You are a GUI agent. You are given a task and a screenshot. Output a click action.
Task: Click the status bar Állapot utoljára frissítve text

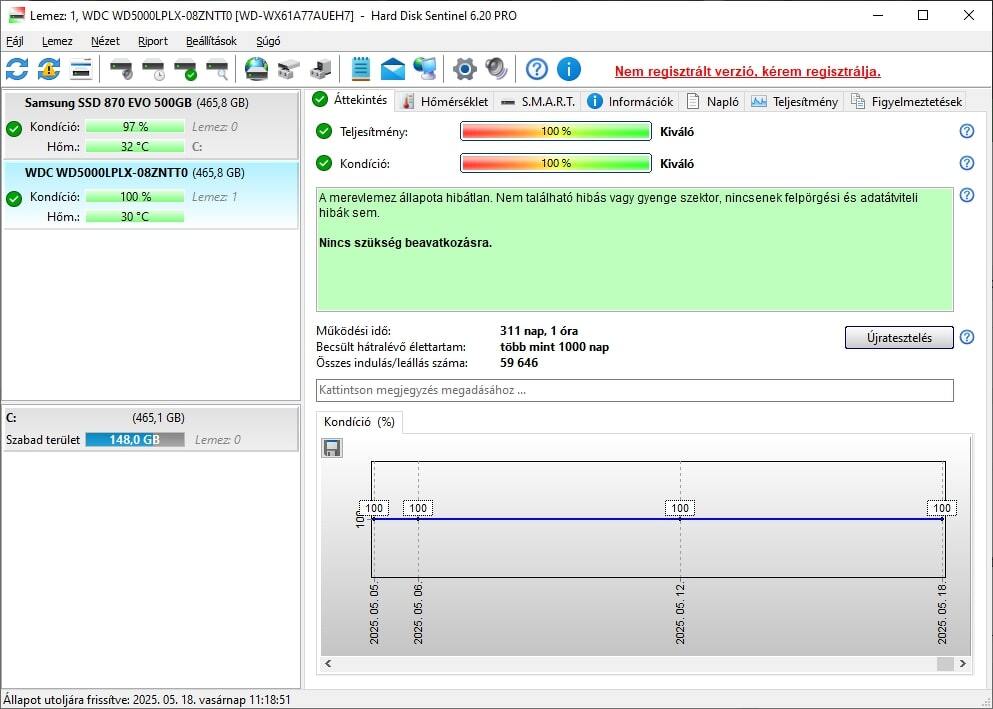click(x=147, y=700)
